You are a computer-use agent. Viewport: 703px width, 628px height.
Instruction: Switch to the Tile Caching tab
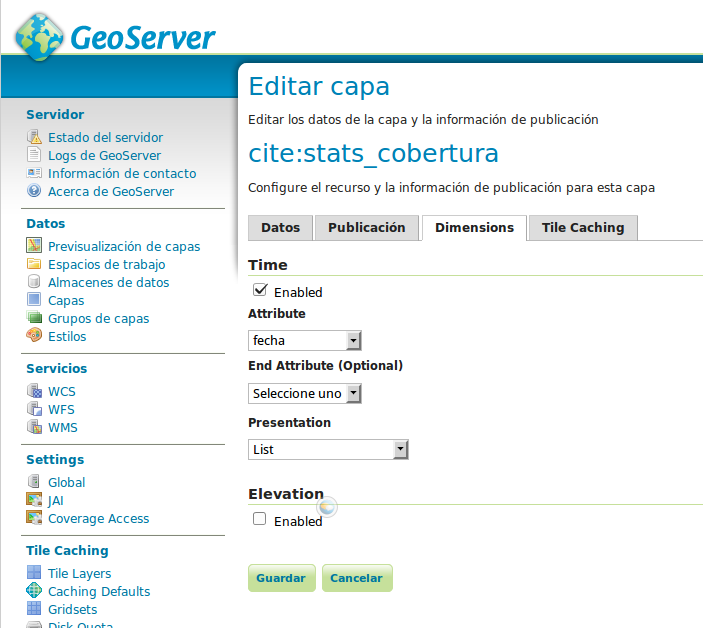click(x=582, y=228)
